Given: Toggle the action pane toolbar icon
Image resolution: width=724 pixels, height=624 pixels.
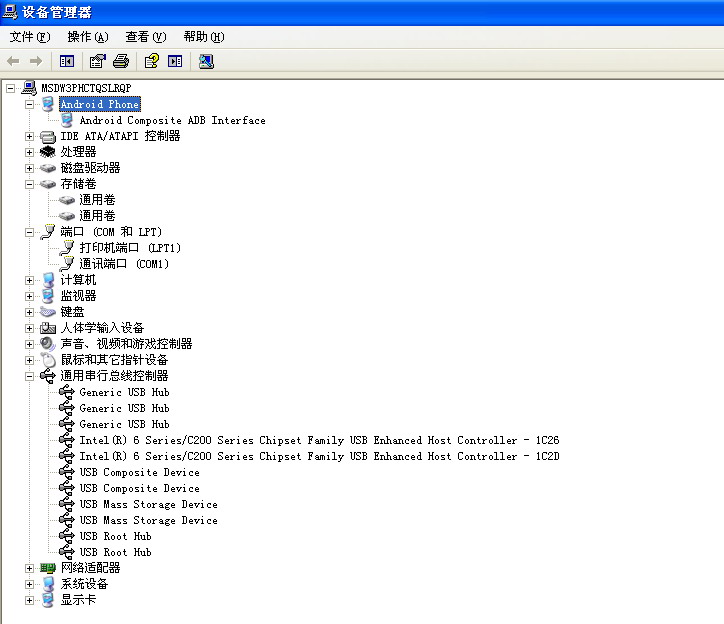Looking at the screenshot, I should [x=175, y=61].
